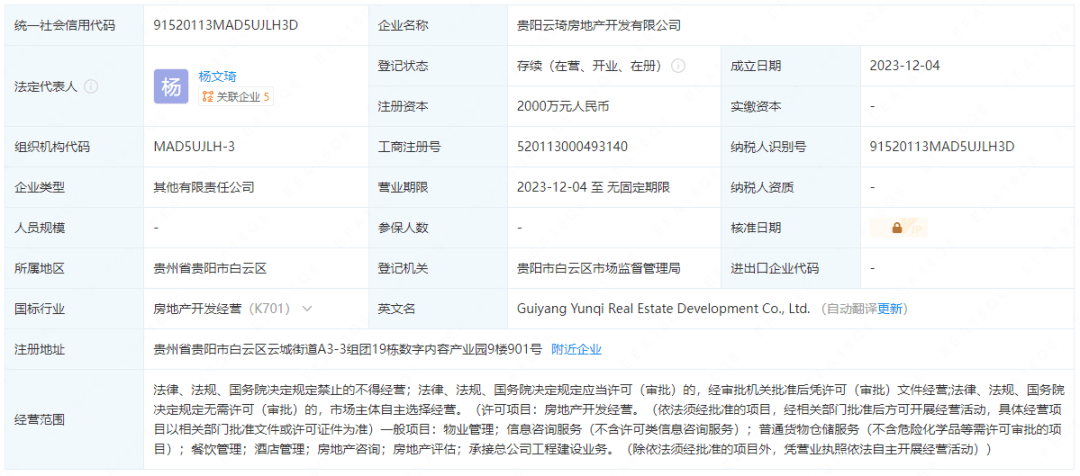Click region value 贵州省贵阳市白云区
Image resolution: width=1080 pixels, height=476 pixels.
pyautogui.click(x=210, y=269)
